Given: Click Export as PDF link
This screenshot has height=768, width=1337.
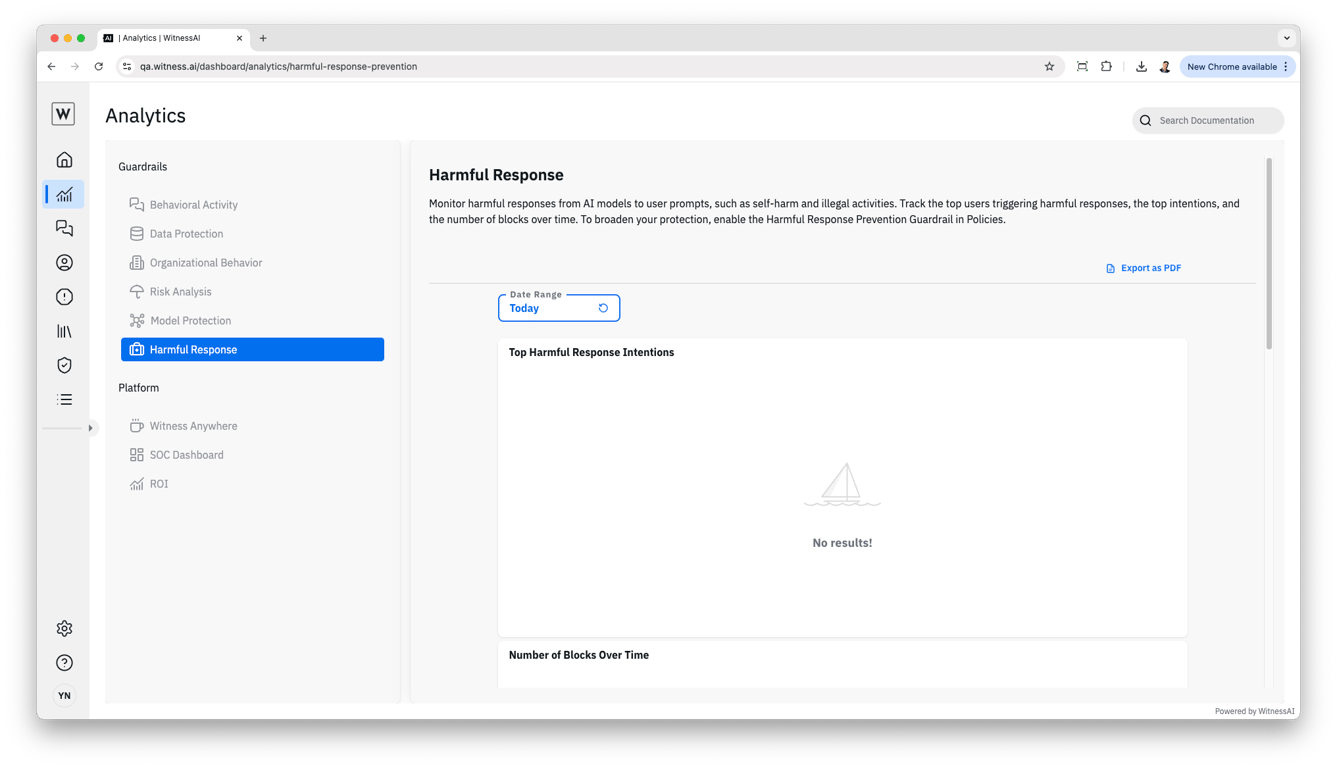Looking at the screenshot, I should click(x=1143, y=268).
